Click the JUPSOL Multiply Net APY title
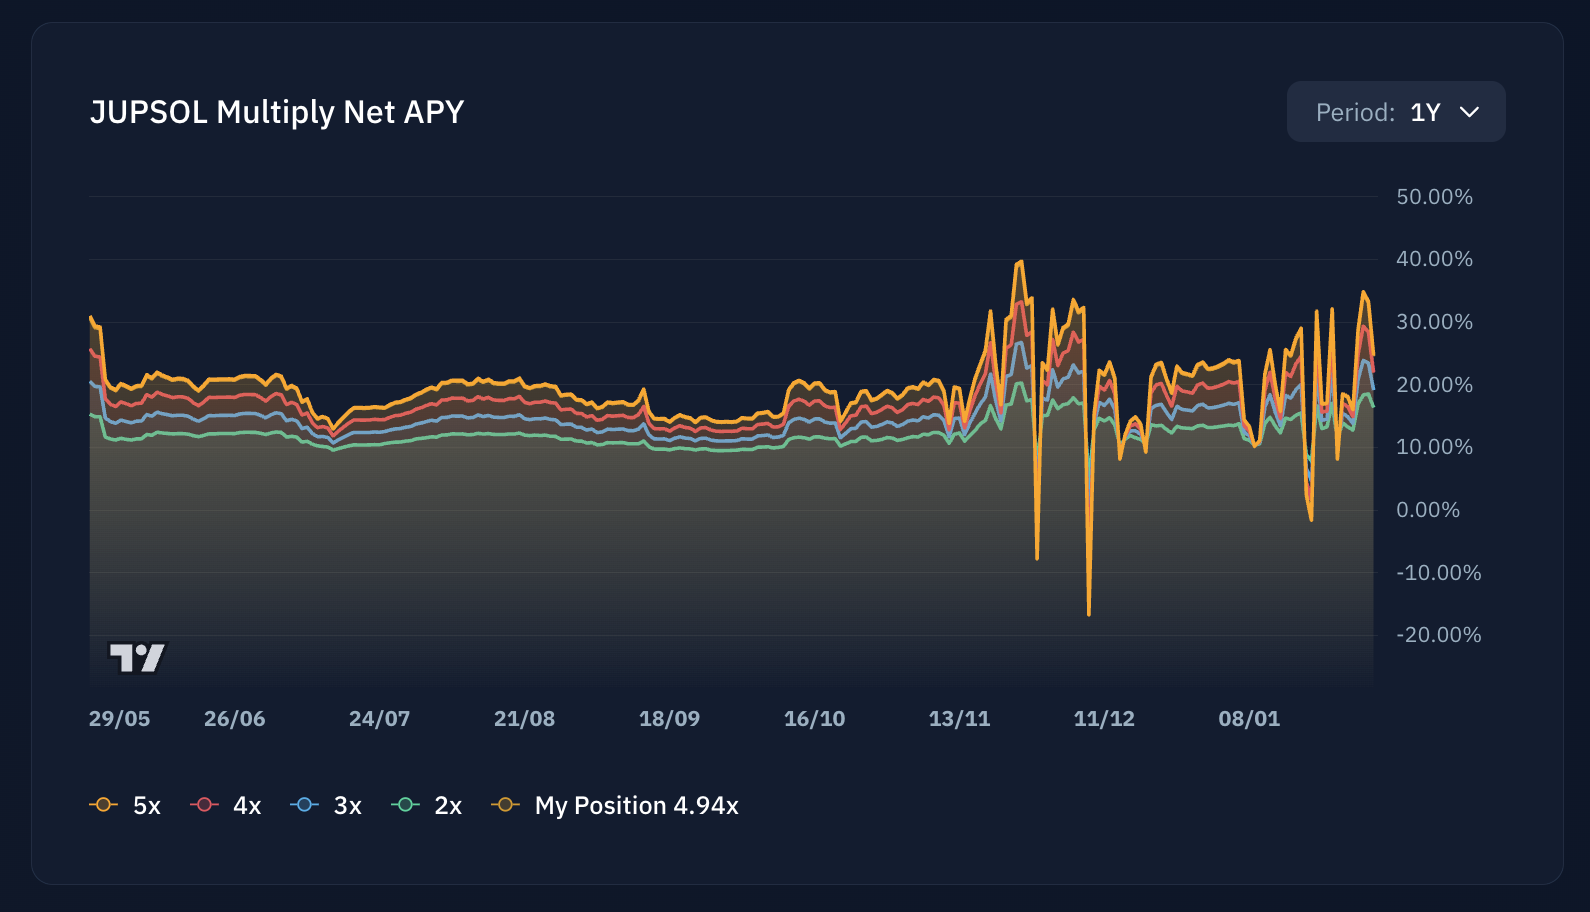1590x912 pixels. coord(277,112)
